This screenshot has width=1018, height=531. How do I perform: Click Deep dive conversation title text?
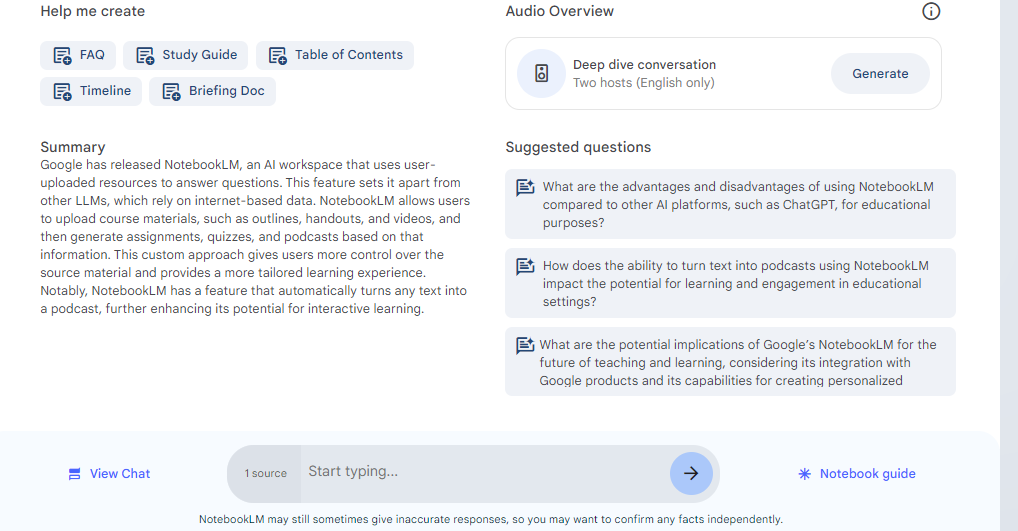(x=644, y=65)
